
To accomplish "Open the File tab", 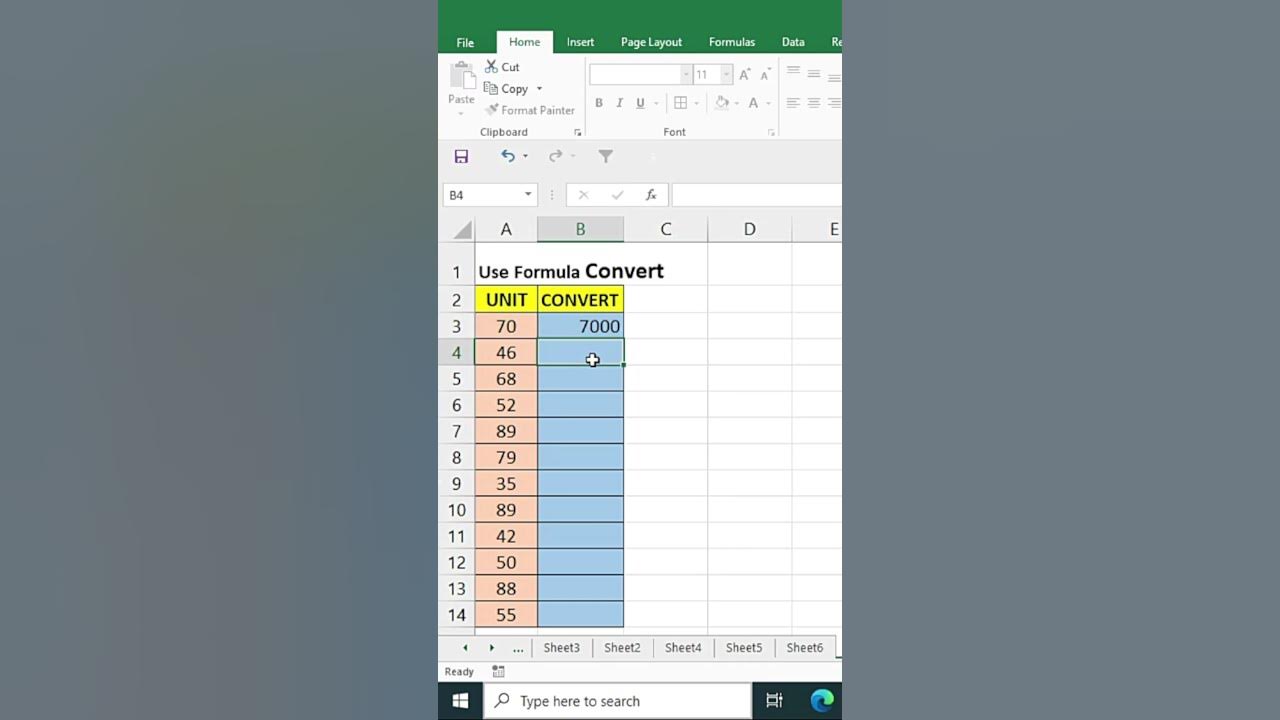I will [x=466, y=42].
